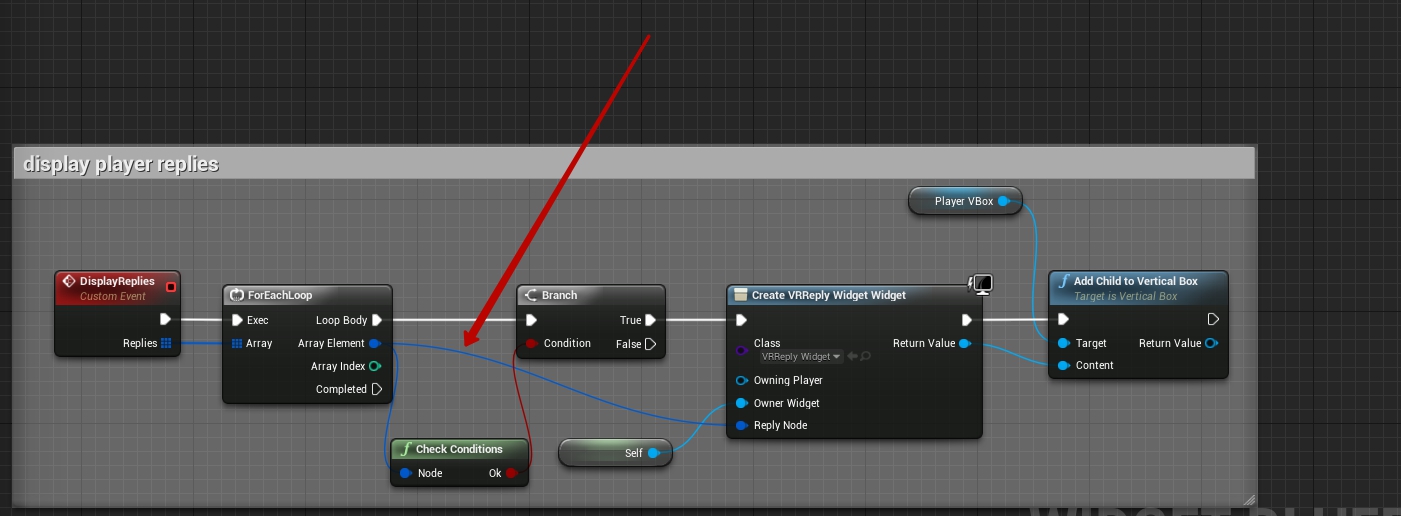1401x516 pixels.
Task: Click the Check Conditions Ok pin
Action: pos(511,473)
